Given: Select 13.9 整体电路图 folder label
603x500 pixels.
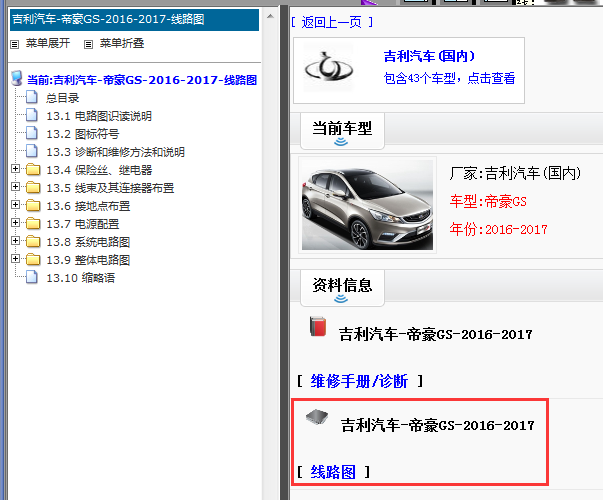Looking at the screenshot, I should pyautogui.click(x=88, y=260).
